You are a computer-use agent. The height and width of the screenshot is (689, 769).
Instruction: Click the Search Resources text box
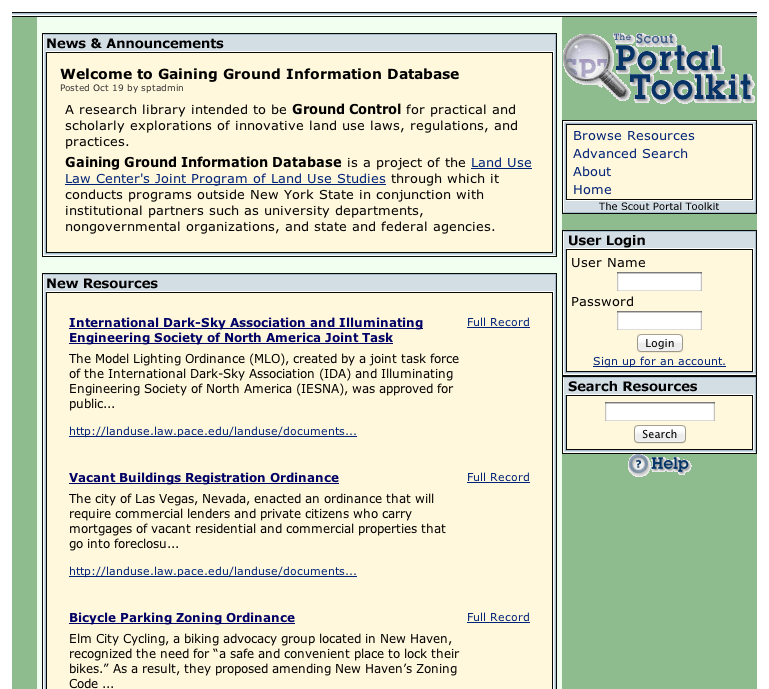coord(659,412)
